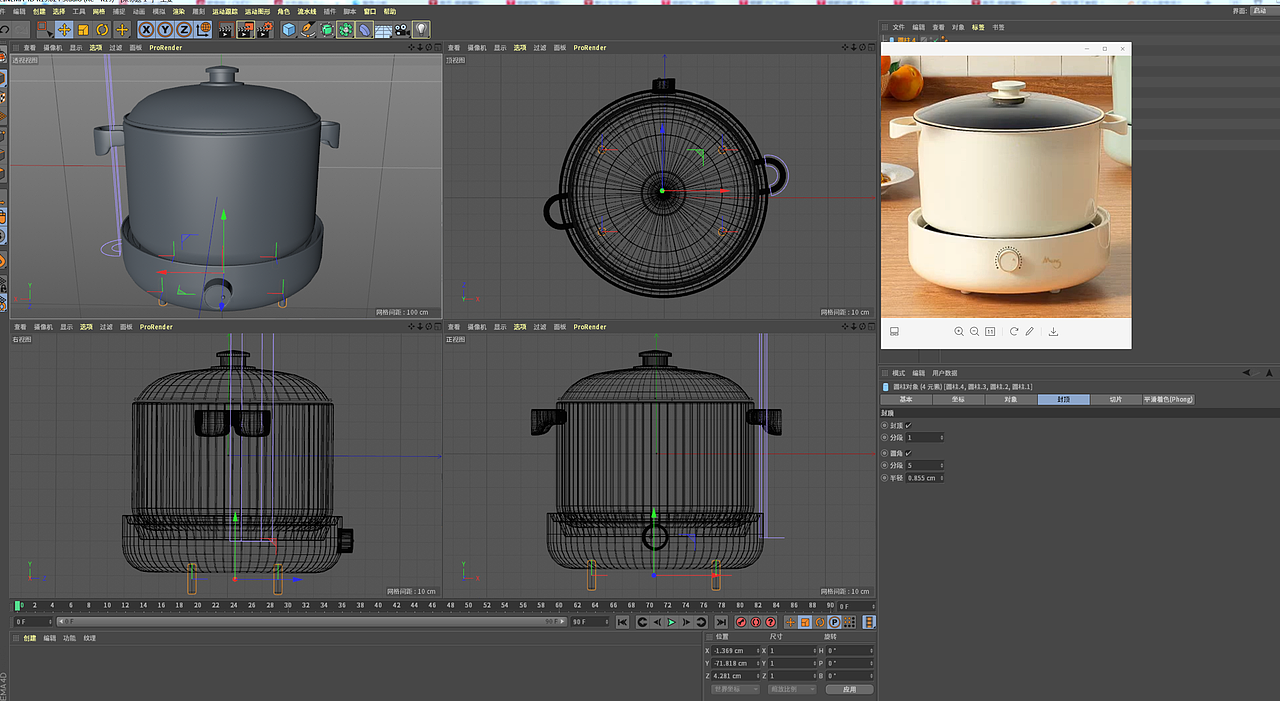Click frame 20 on the timeline ruler
Image resolution: width=1280 pixels, height=701 pixels.
tap(198, 605)
